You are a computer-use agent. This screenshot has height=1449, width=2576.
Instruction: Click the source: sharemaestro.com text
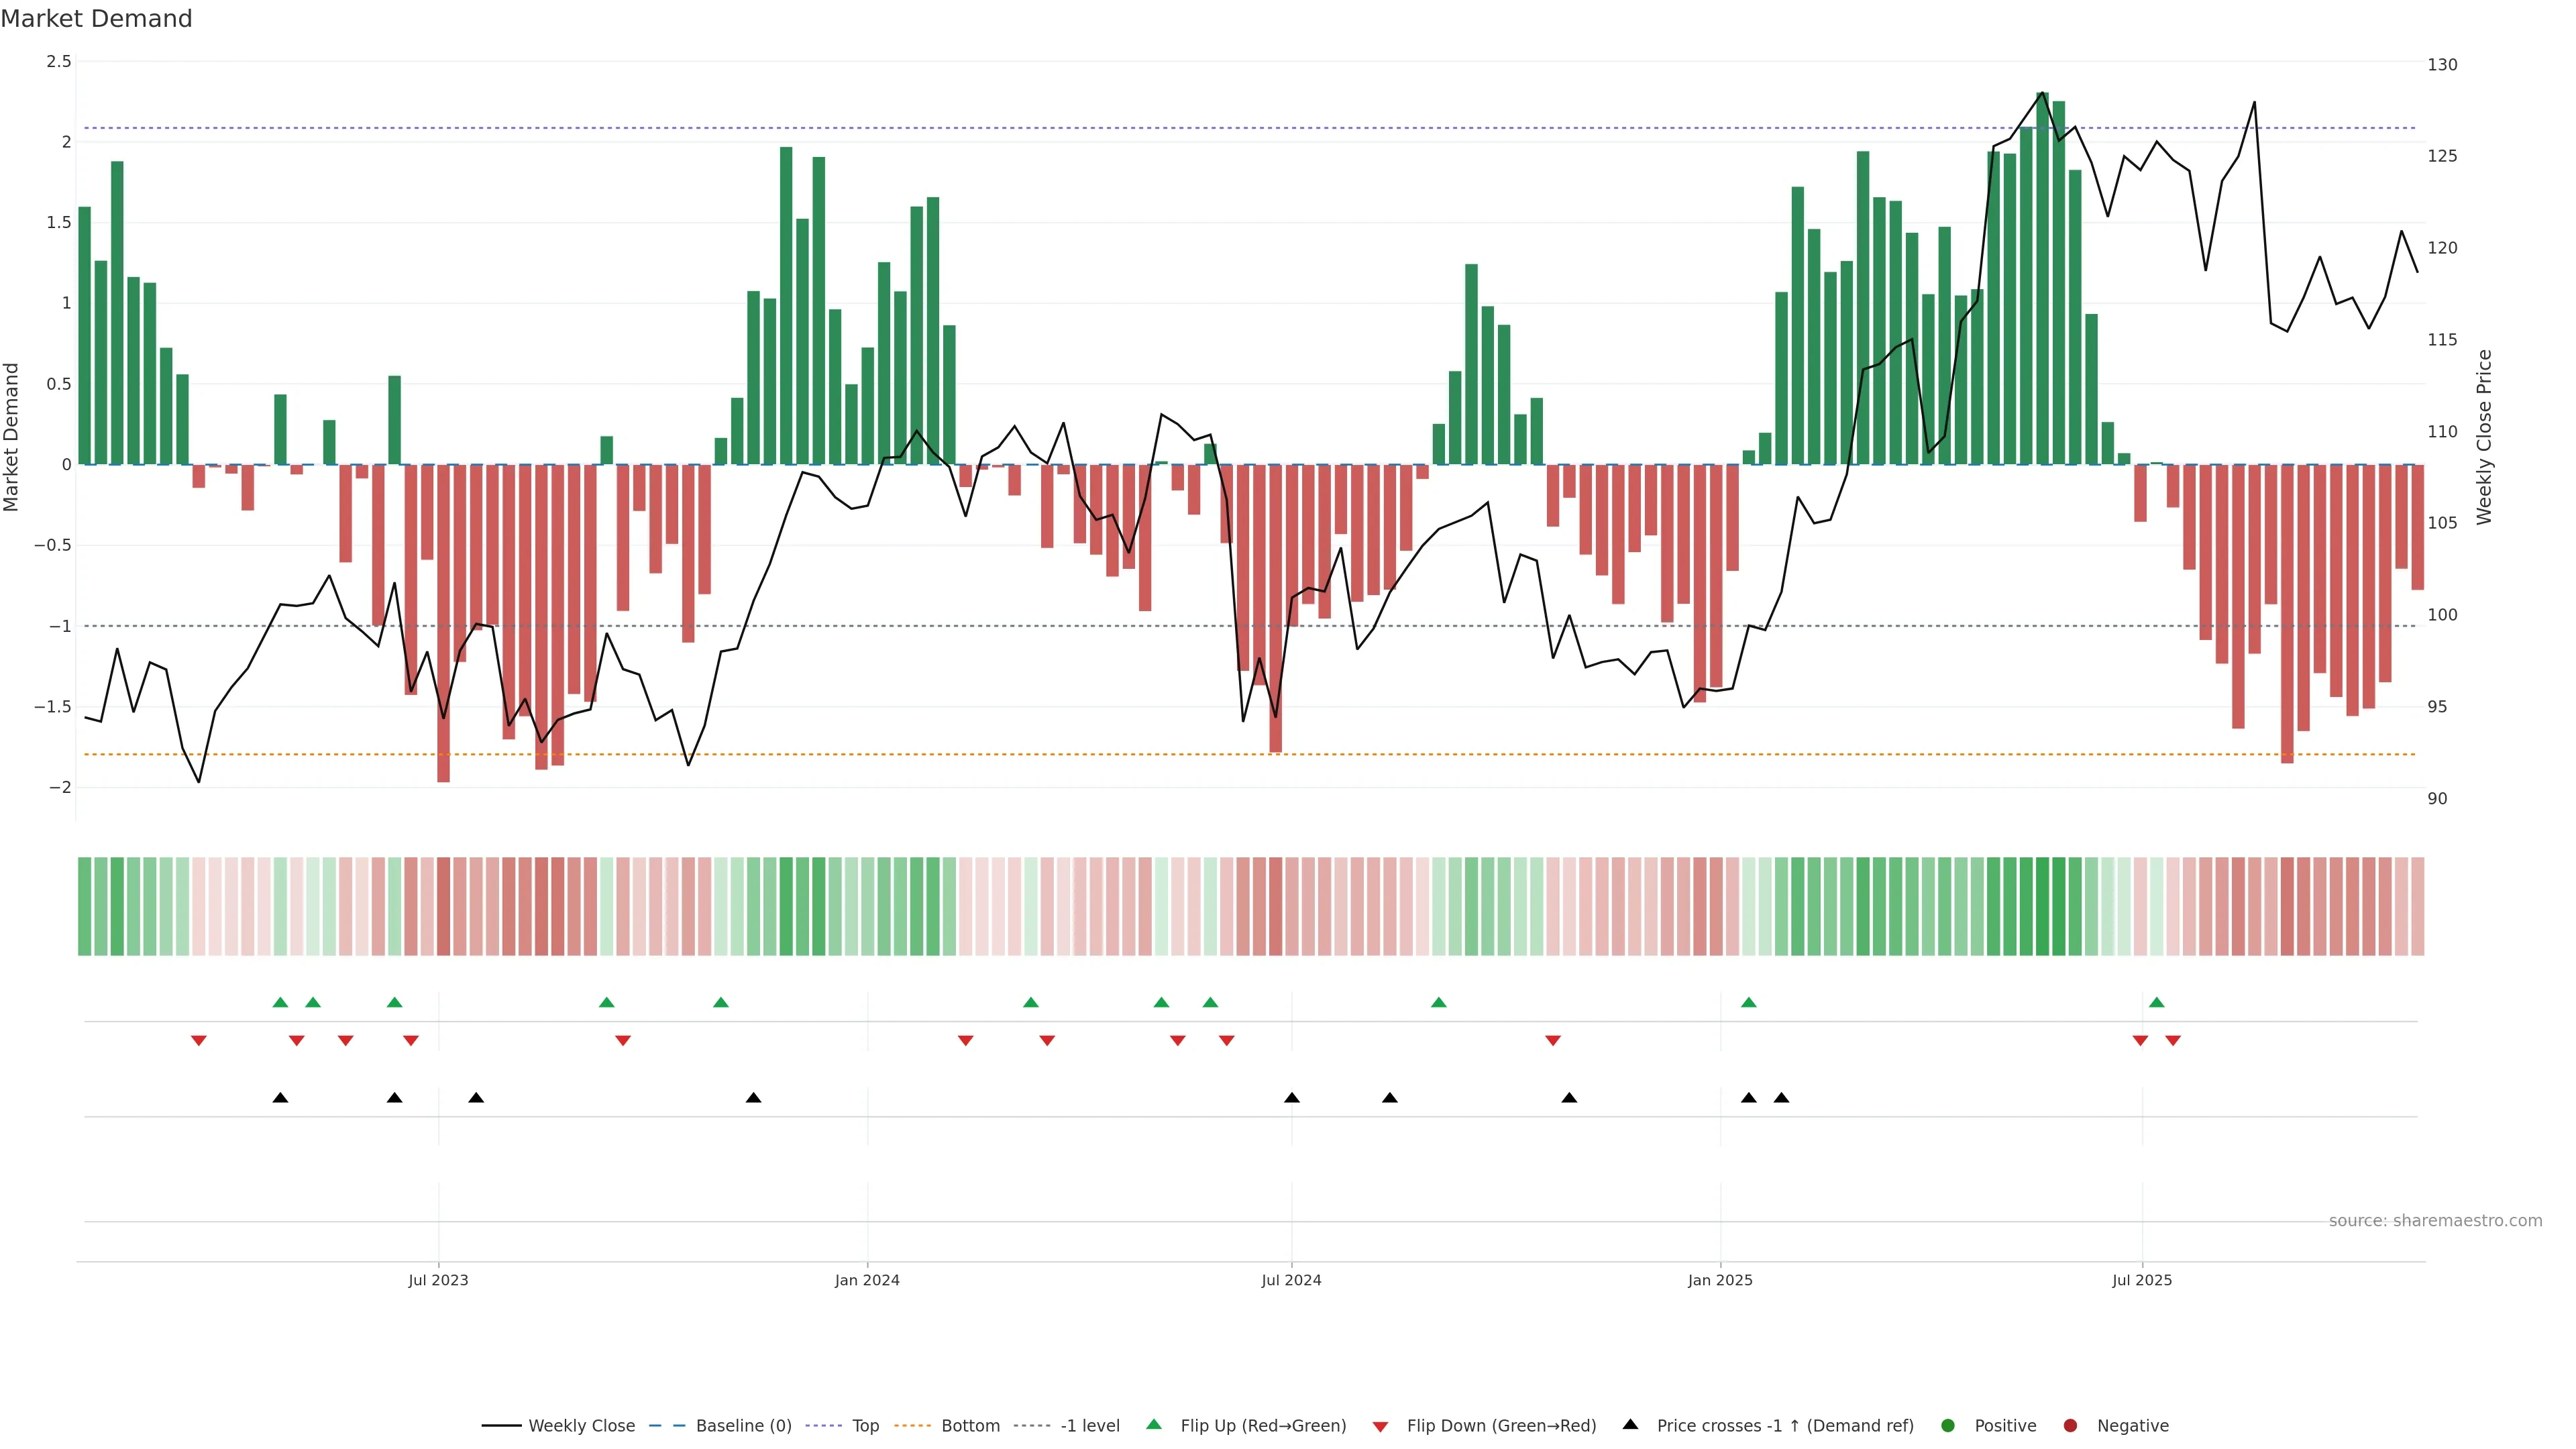(2435, 1221)
